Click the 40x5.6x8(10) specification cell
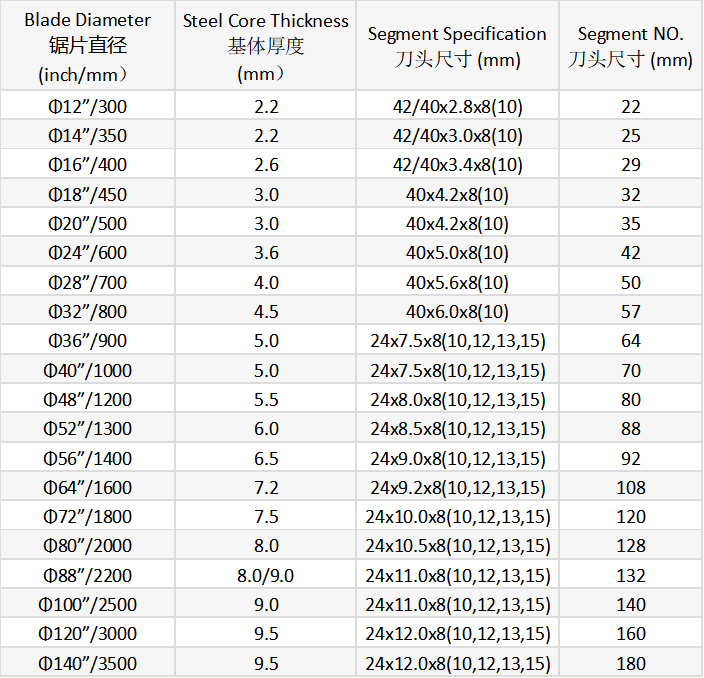Screen dimensions: 704x678 coord(457,282)
